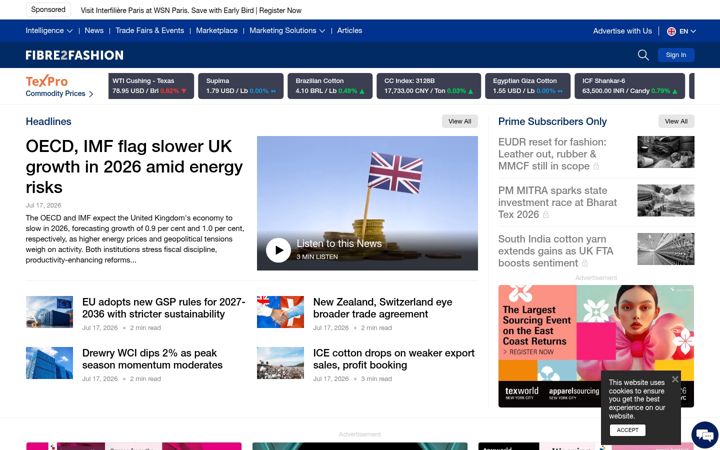The height and width of the screenshot is (450, 720).
Task: Click the EUDR reset article thumbnail
Action: pos(666,152)
